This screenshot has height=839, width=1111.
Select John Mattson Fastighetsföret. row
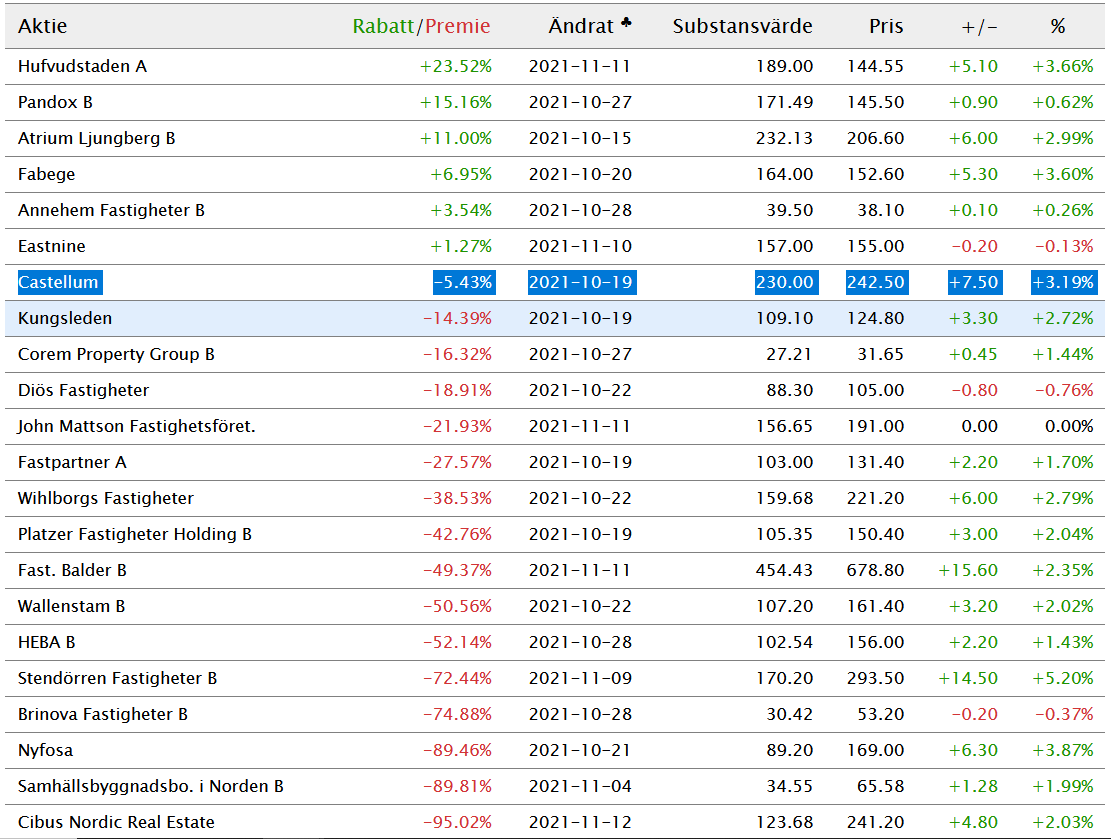[555, 427]
